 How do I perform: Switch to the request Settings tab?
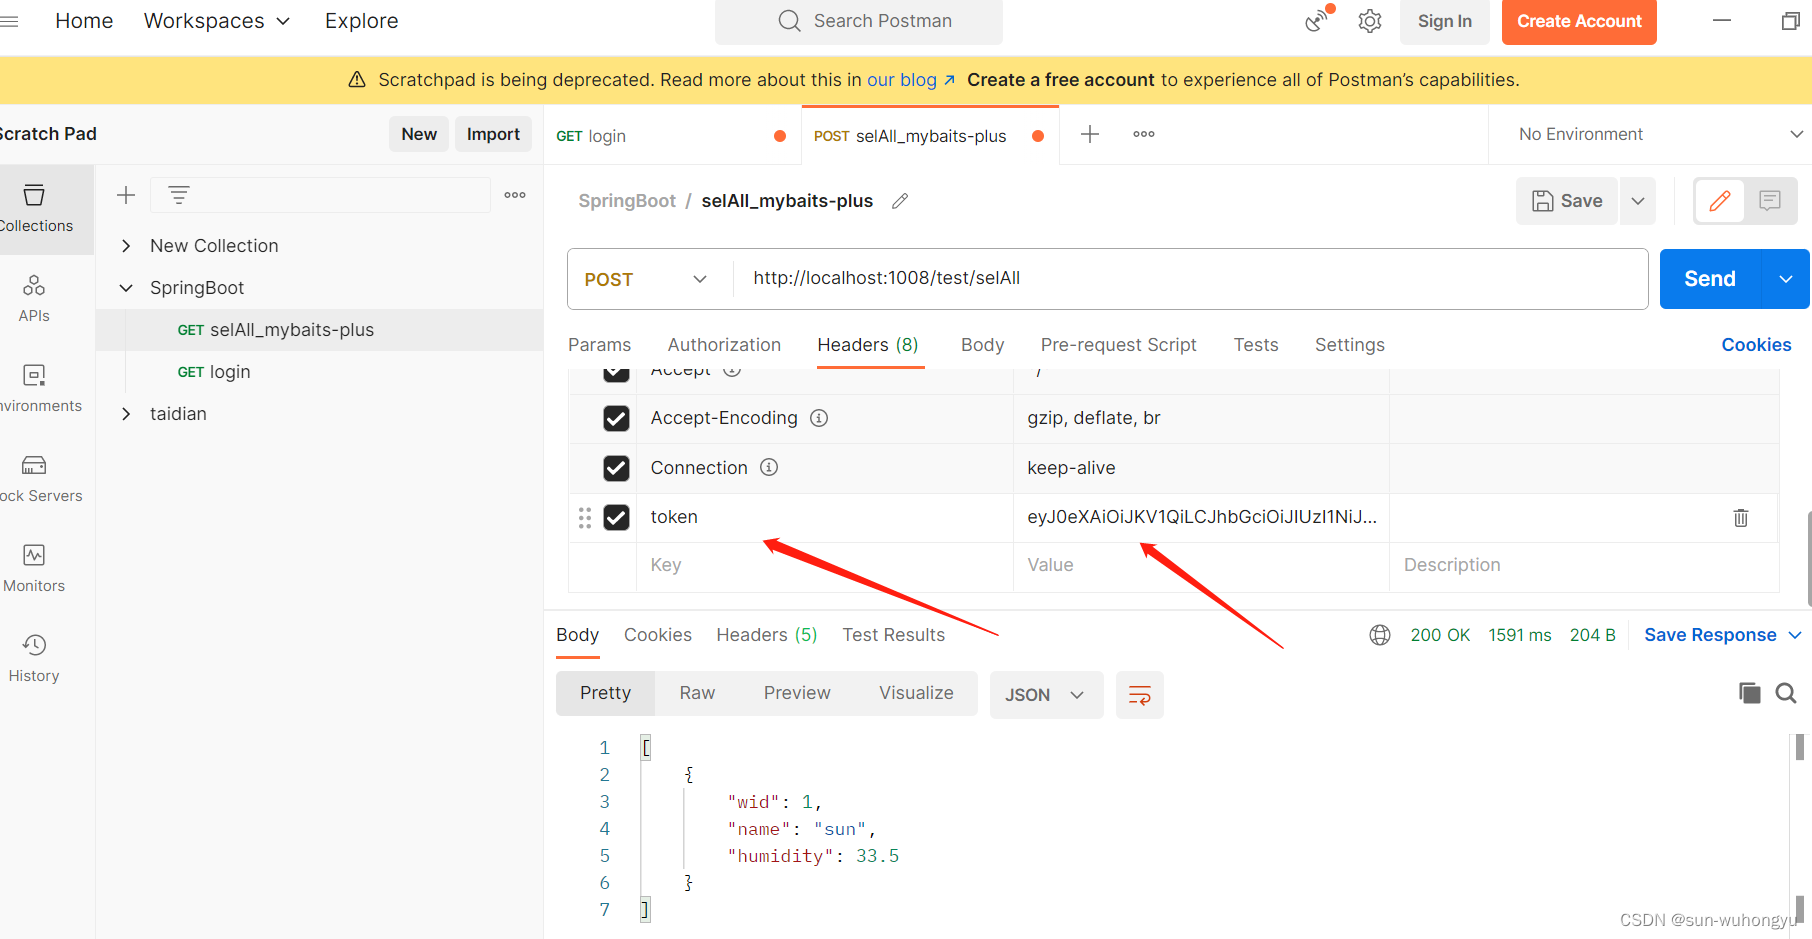click(x=1349, y=345)
